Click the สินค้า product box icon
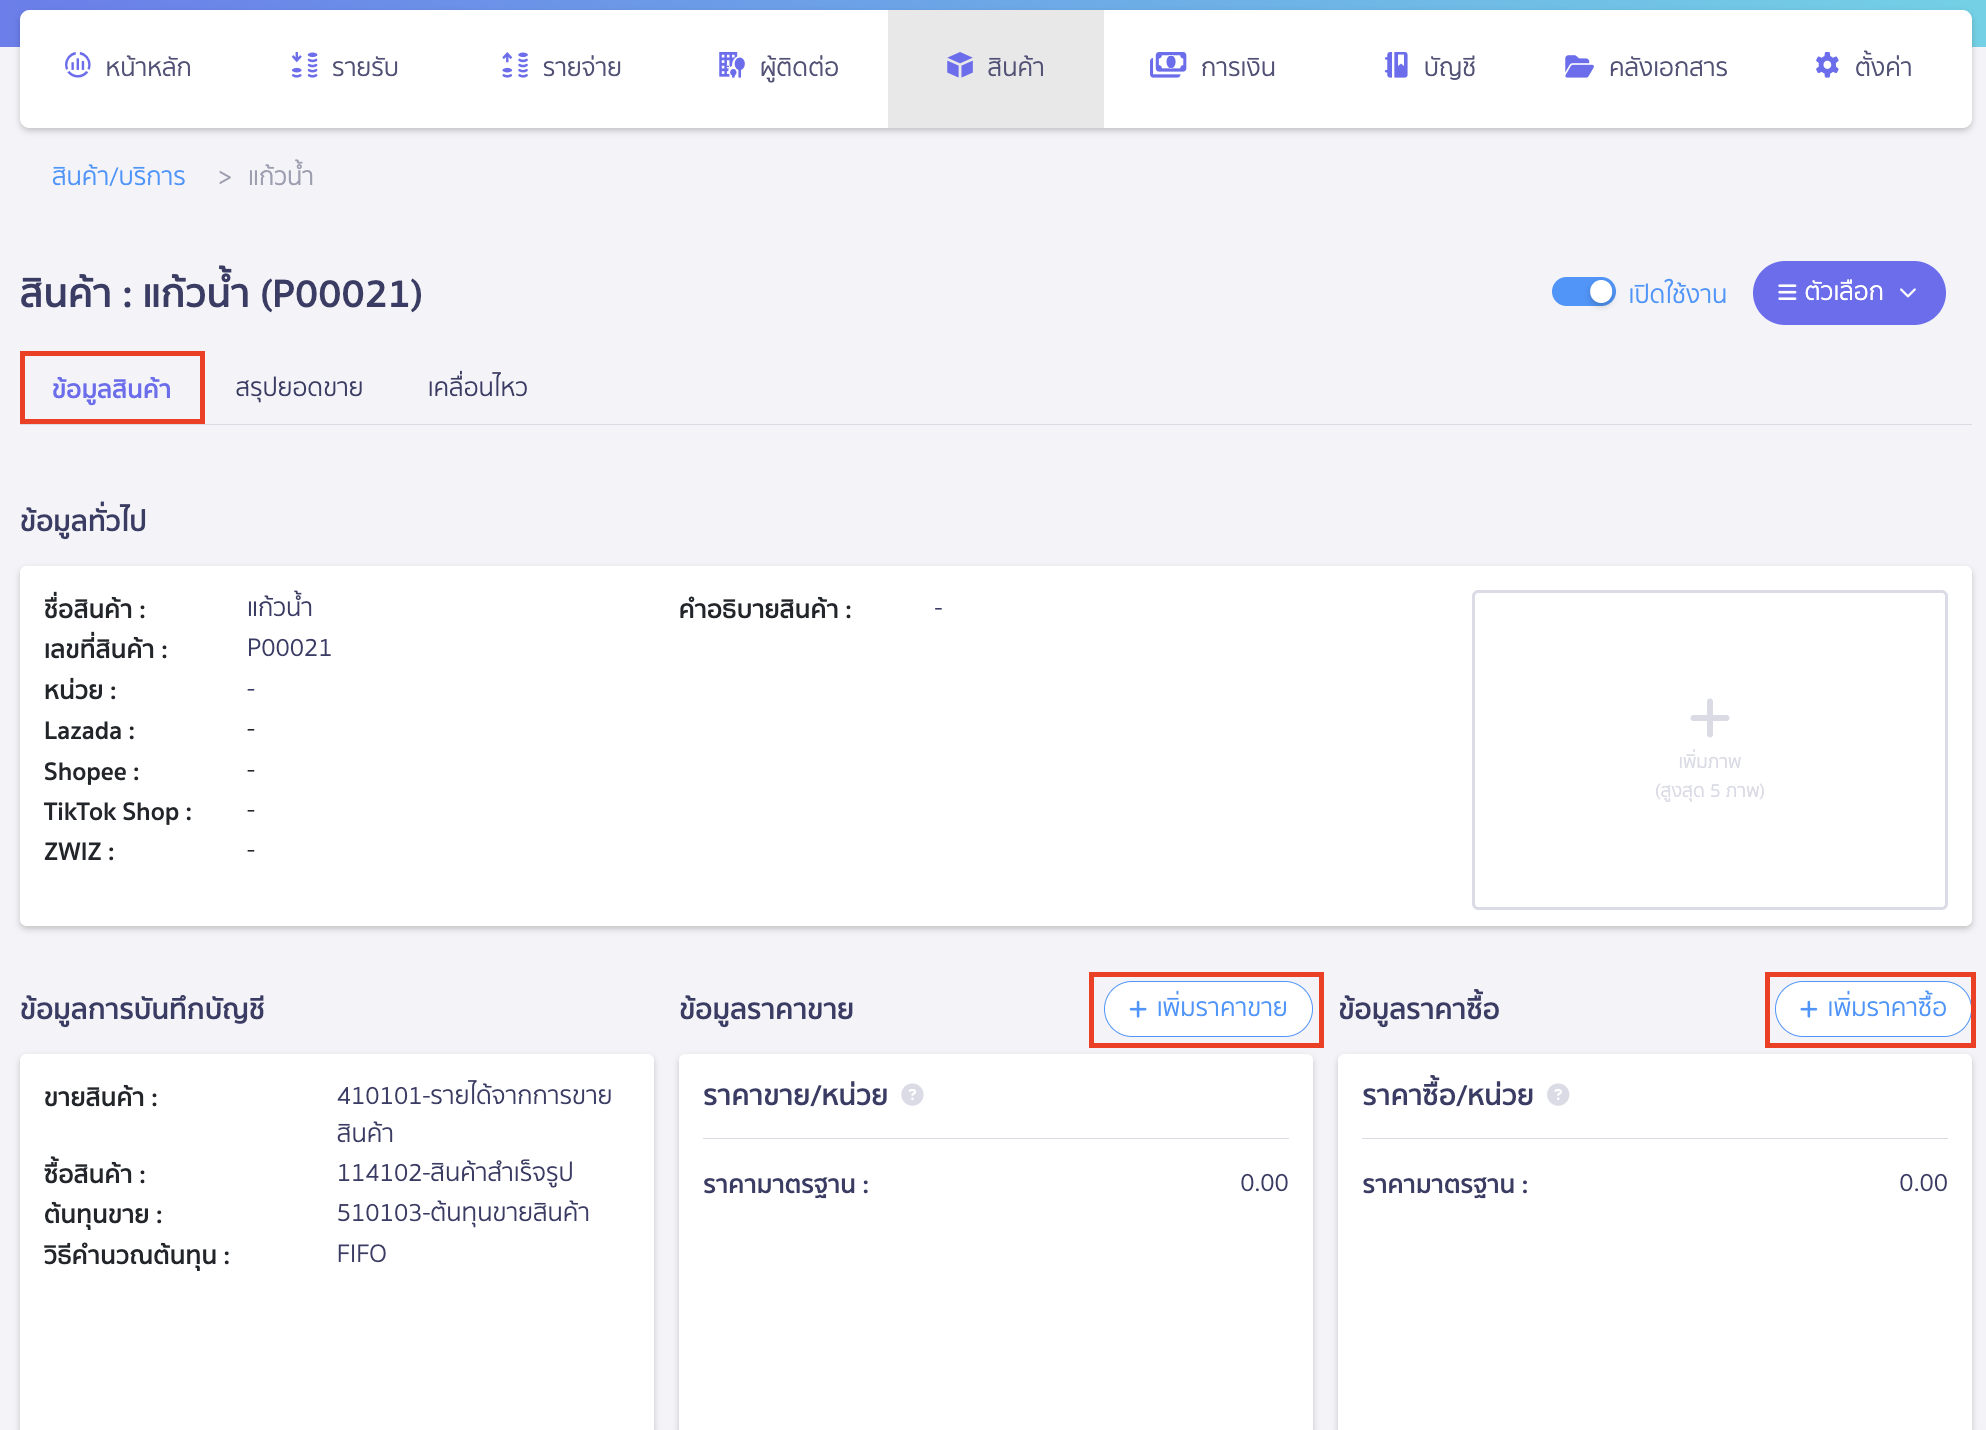Image resolution: width=1986 pixels, height=1430 pixels. click(960, 66)
